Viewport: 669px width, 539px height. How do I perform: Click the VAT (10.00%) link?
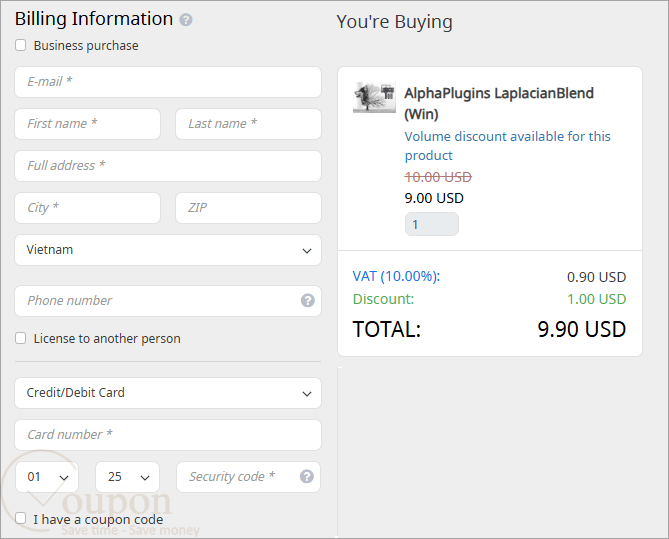(396, 277)
